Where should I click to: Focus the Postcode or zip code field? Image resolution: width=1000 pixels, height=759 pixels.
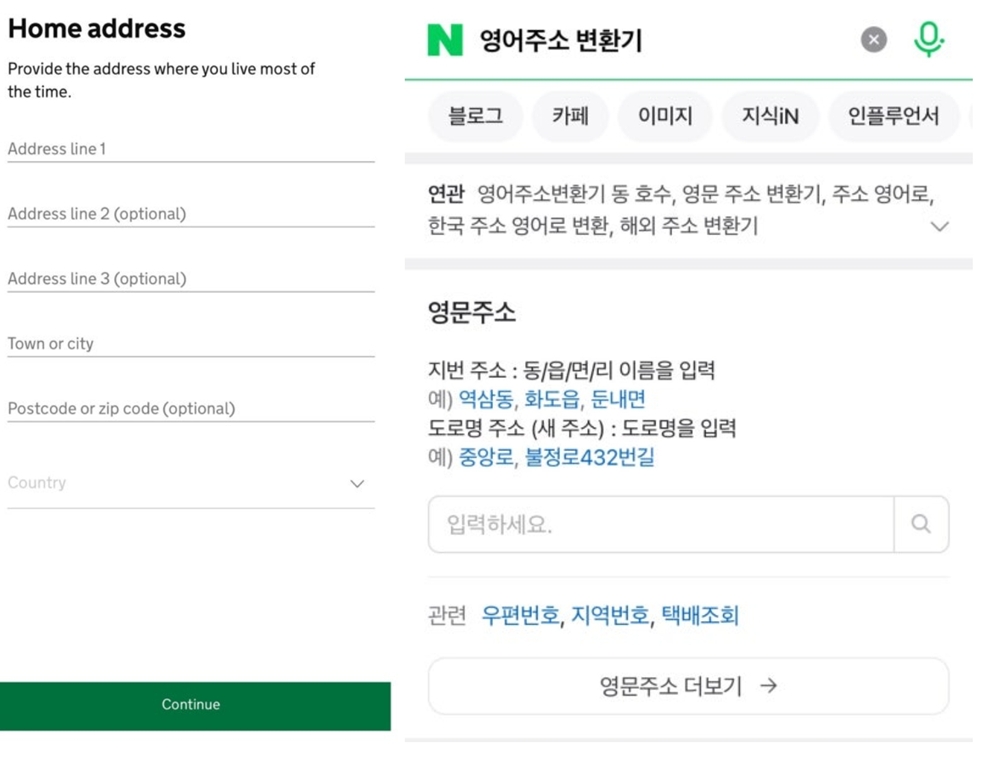coord(191,409)
